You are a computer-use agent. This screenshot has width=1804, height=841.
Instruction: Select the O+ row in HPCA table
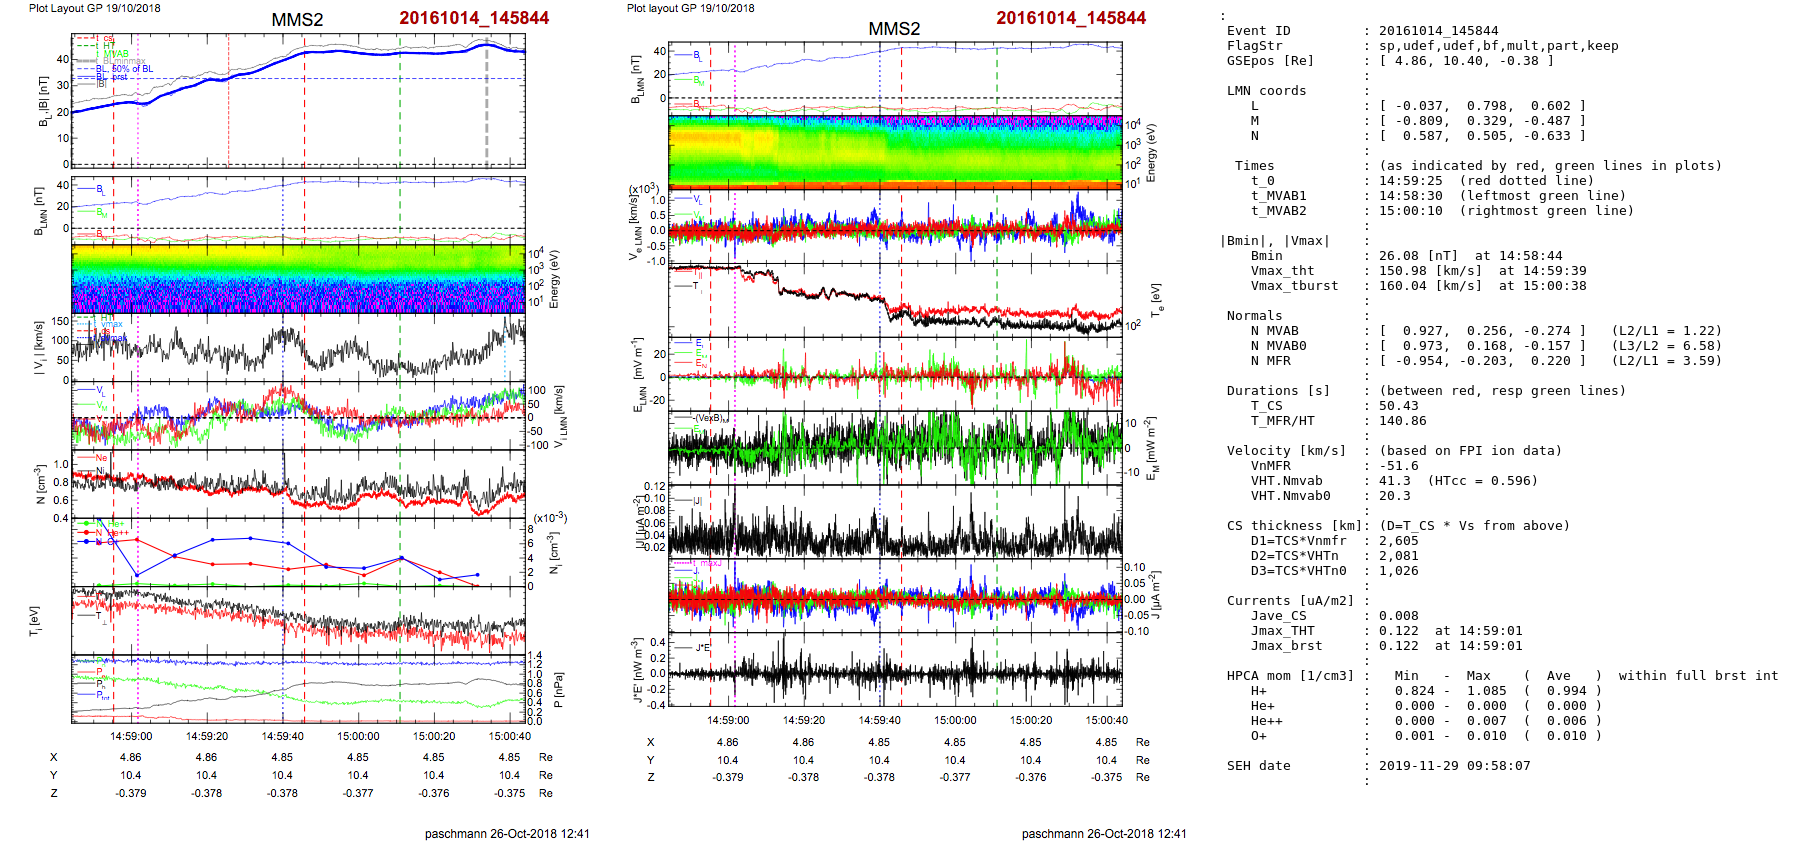pyautogui.click(x=1258, y=736)
